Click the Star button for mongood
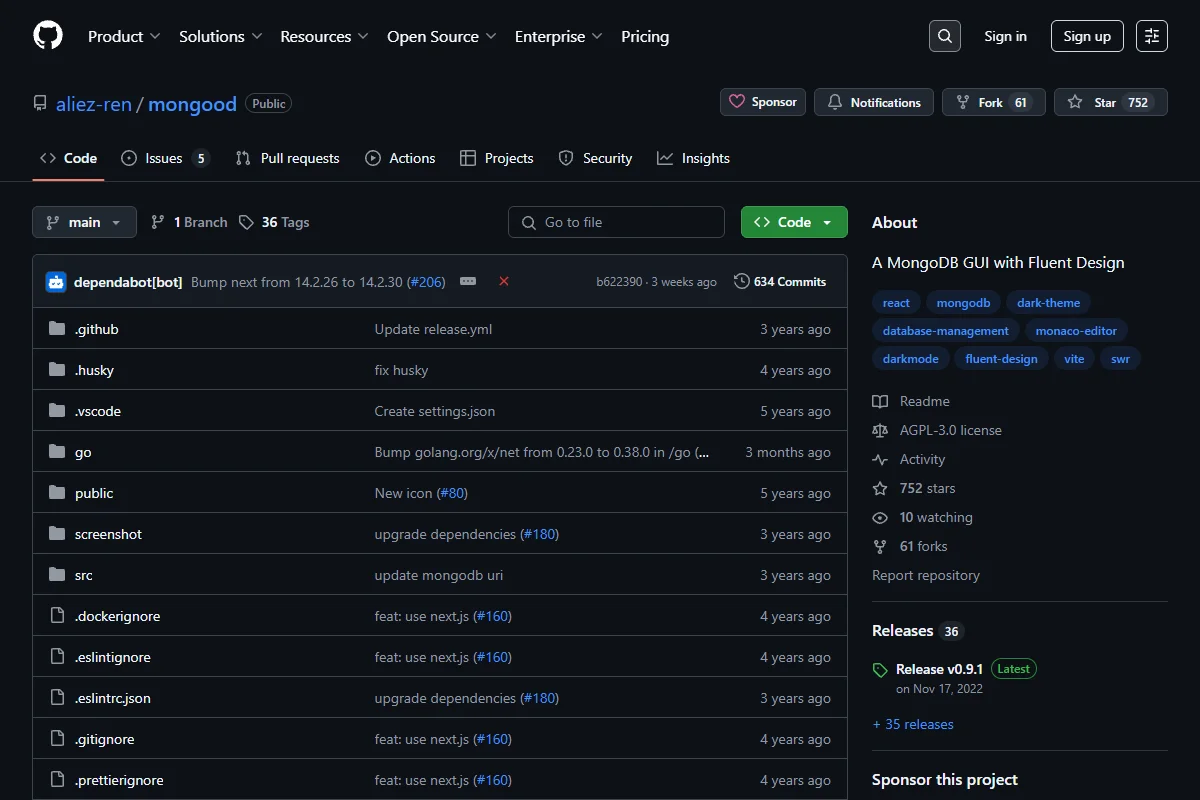 (x=1110, y=102)
